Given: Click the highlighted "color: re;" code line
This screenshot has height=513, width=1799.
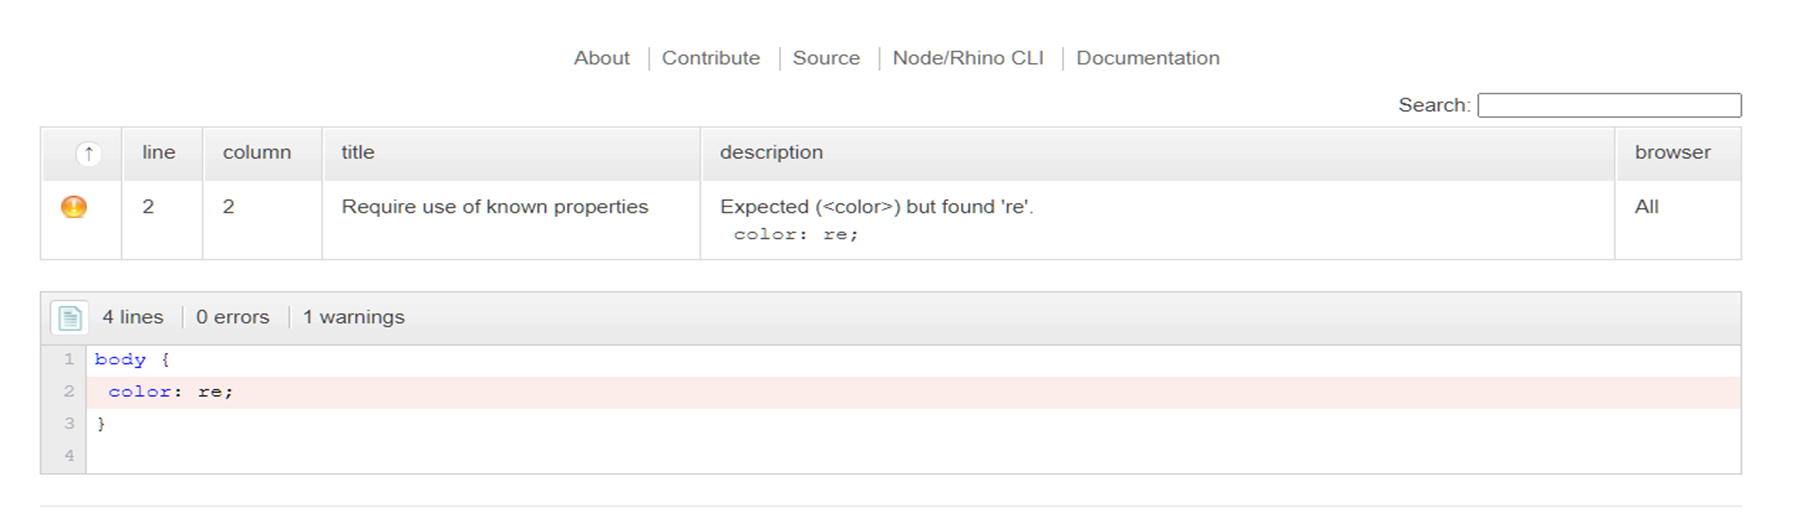Looking at the screenshot, I should pyautogui.click(x=170, y=392).
